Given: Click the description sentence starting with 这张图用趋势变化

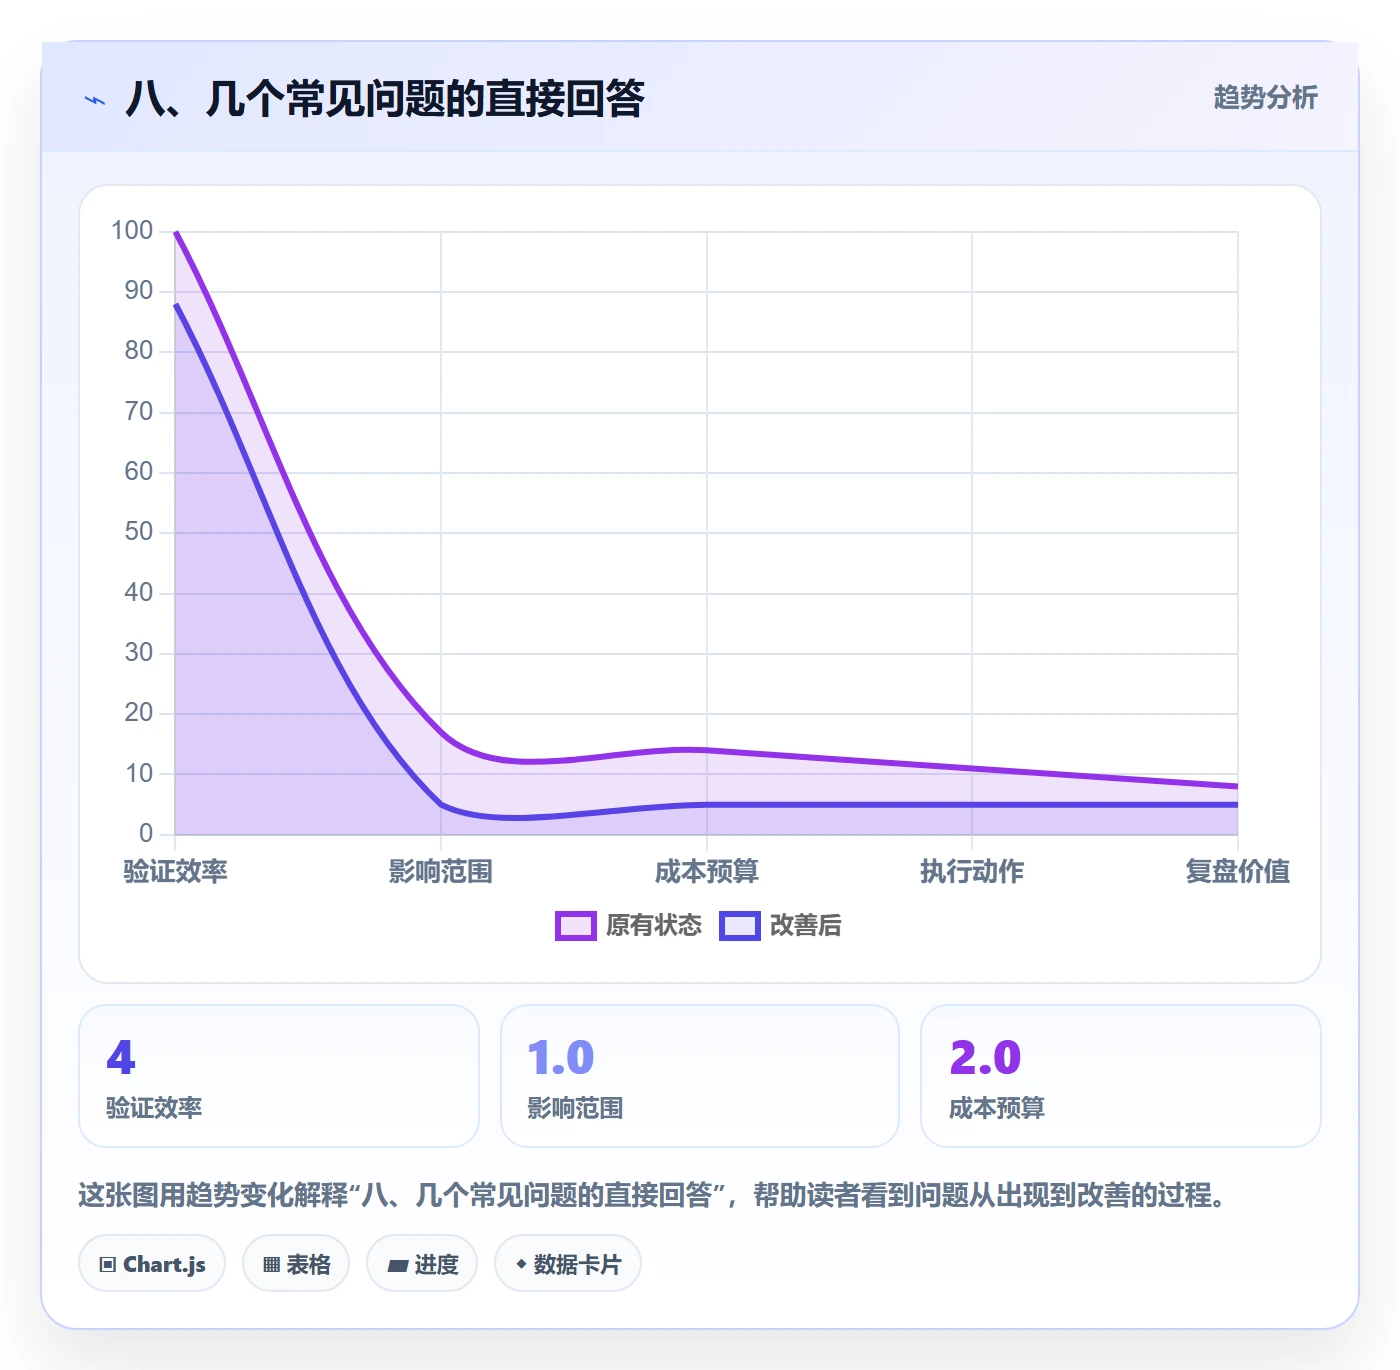Looking at the screenshot, I should (x=654, y=1195).
